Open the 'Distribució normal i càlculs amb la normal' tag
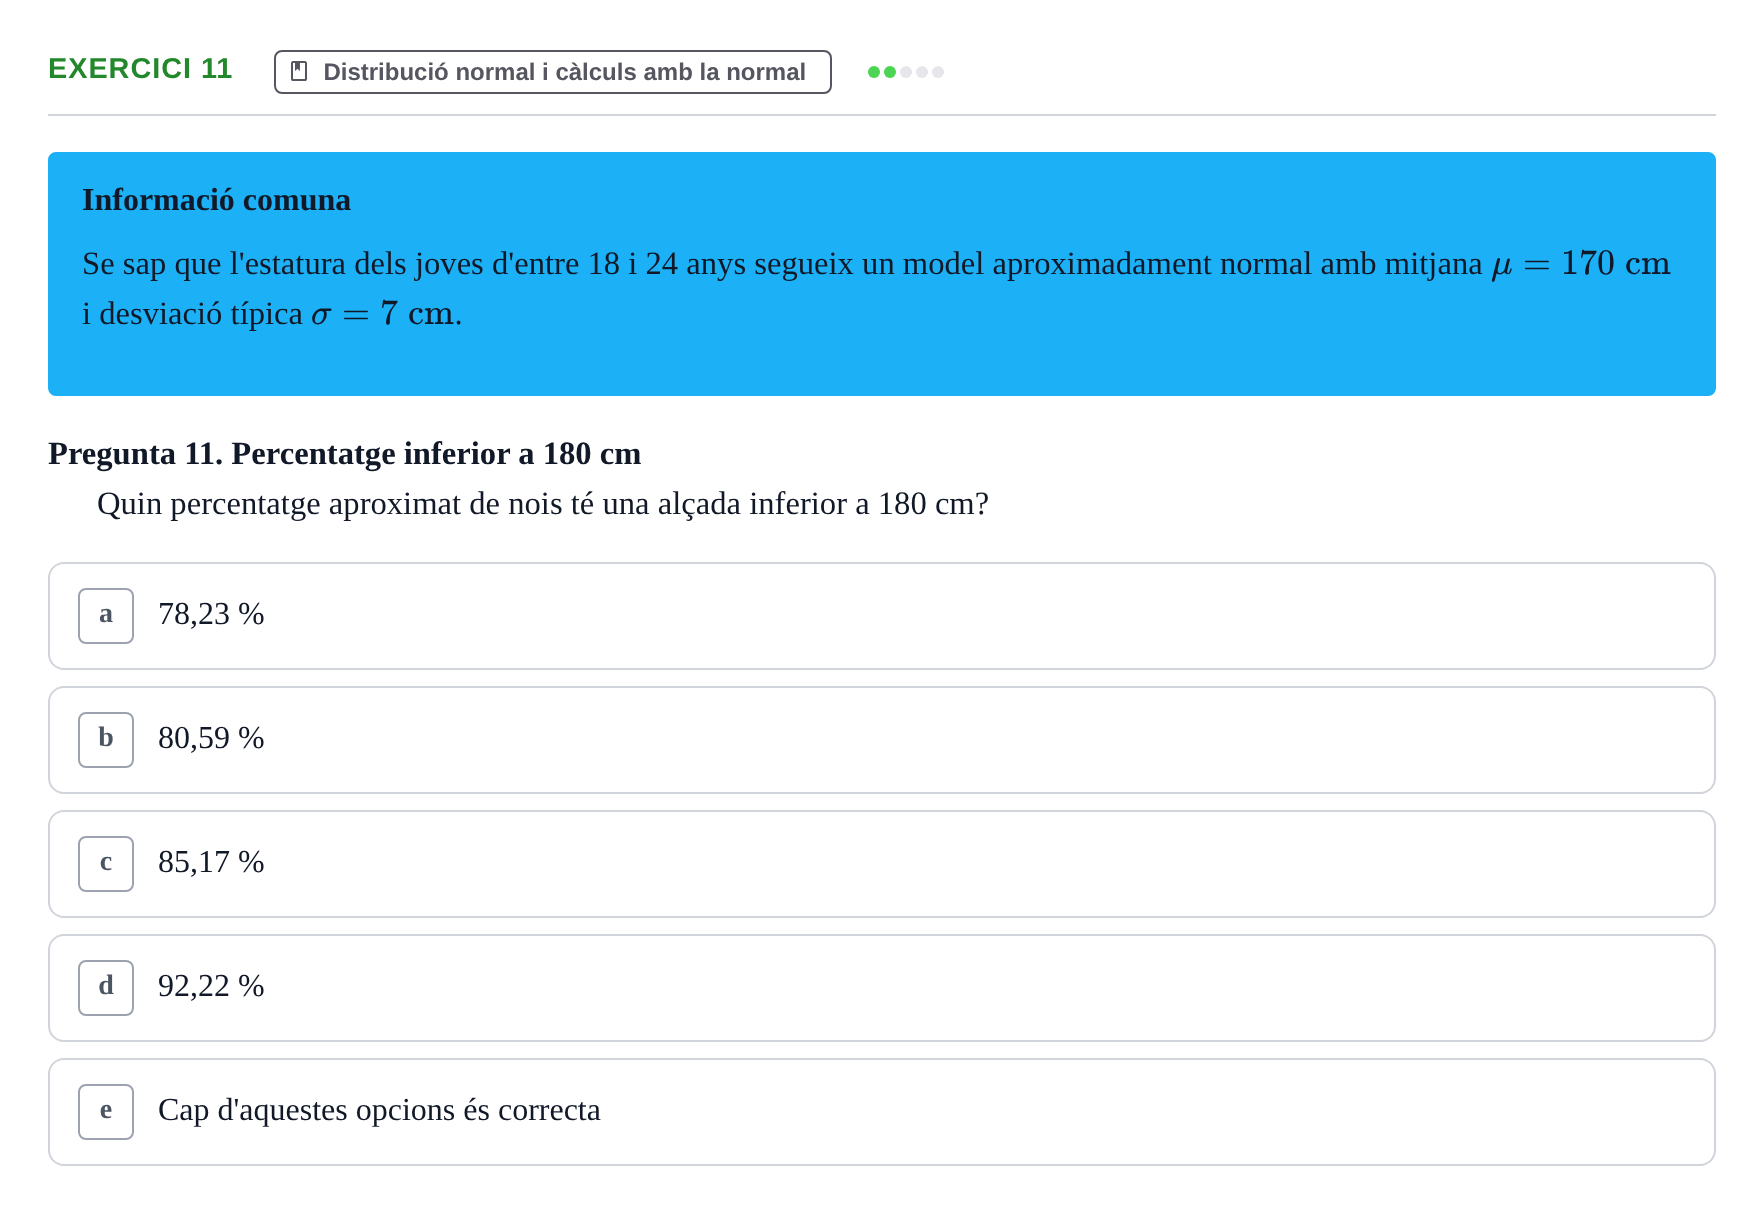Screen dimensions: 1764x1214 (553, 72)
